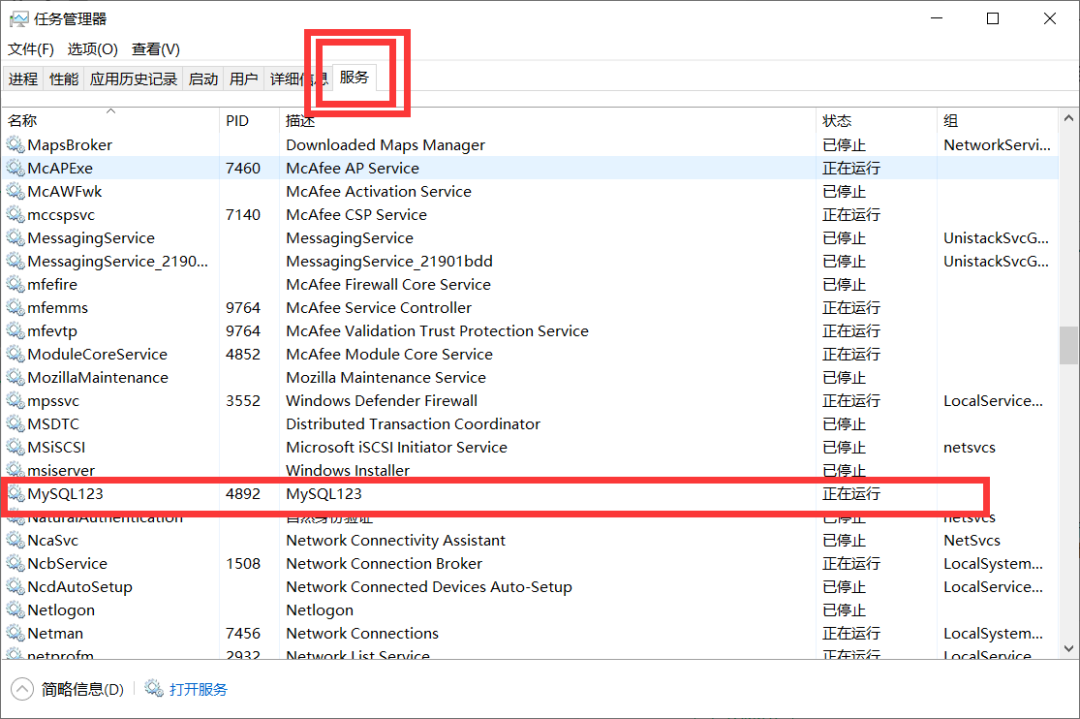
Task: Click the McAPExe service gear icon
Action: point(16,168)
